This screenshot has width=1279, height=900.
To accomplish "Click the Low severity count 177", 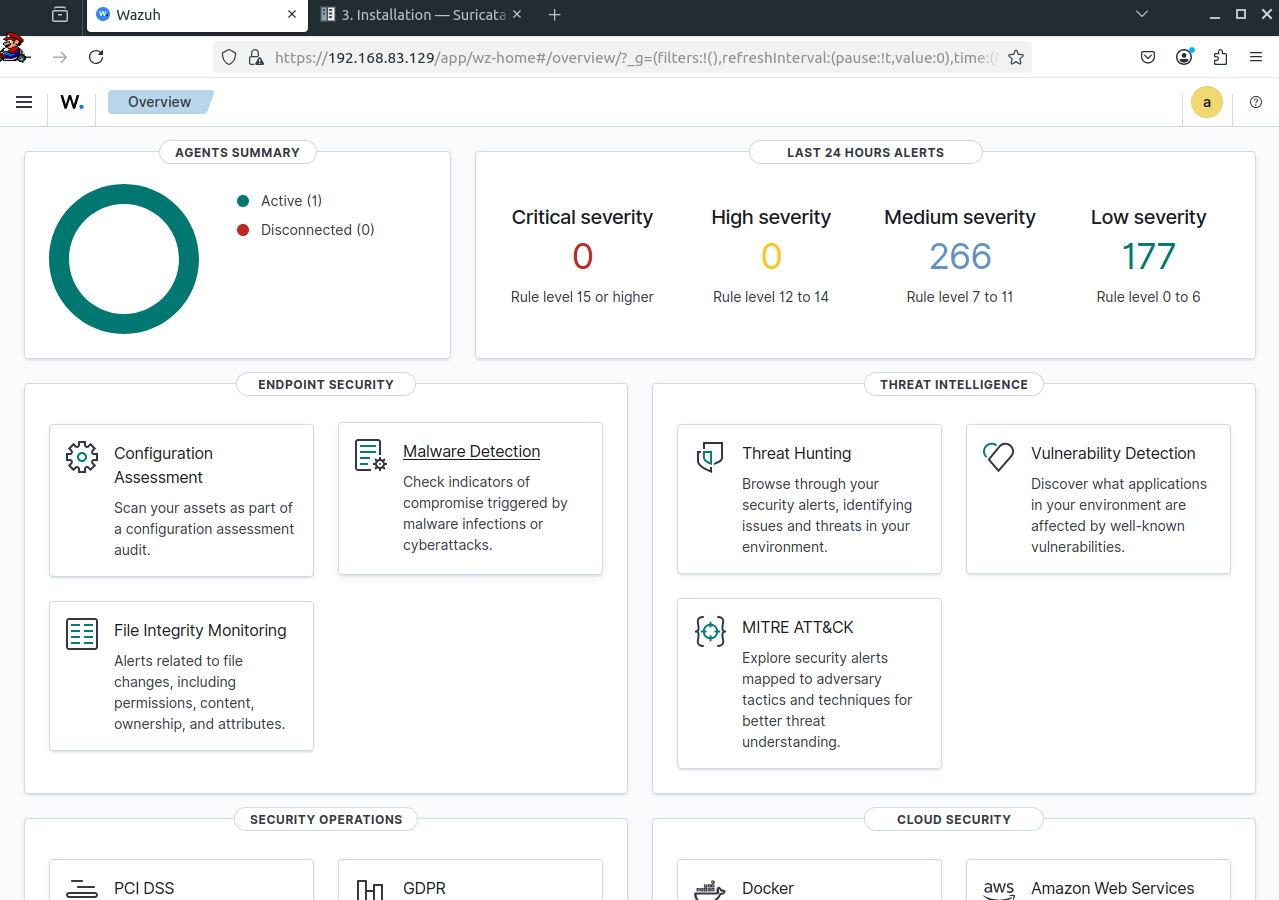I will tap(1149, 257).
